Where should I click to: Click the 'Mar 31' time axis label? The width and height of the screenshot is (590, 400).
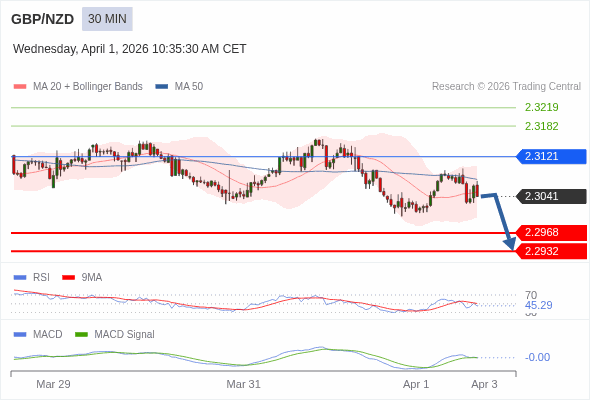[243, 384]
